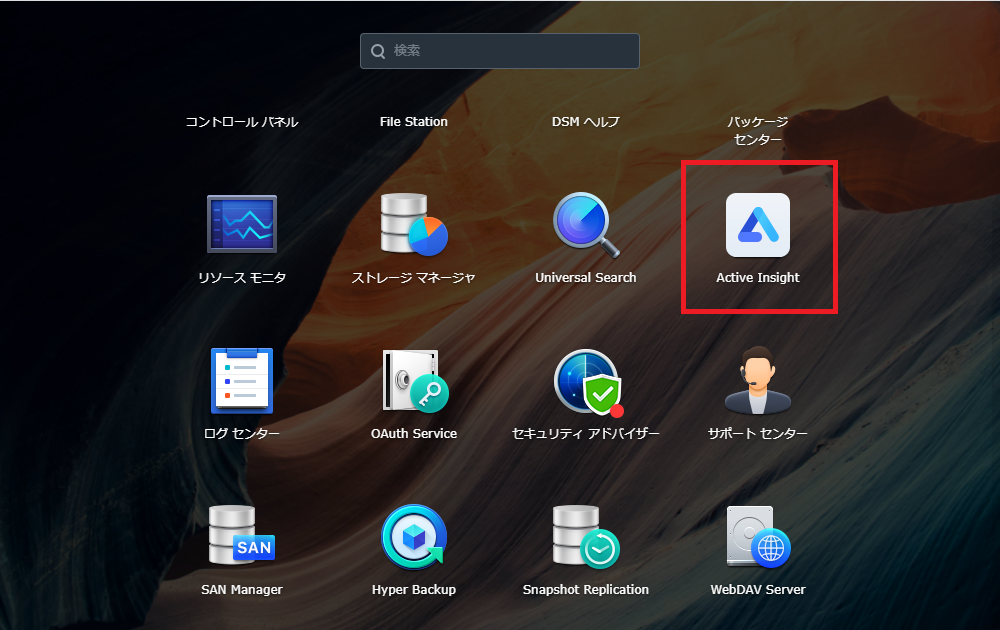Launch Storage Manager (ストレージ マネージャ) icon
Image resolution: width=1000 pixels, height=630 pixels.
pos(414,224)
